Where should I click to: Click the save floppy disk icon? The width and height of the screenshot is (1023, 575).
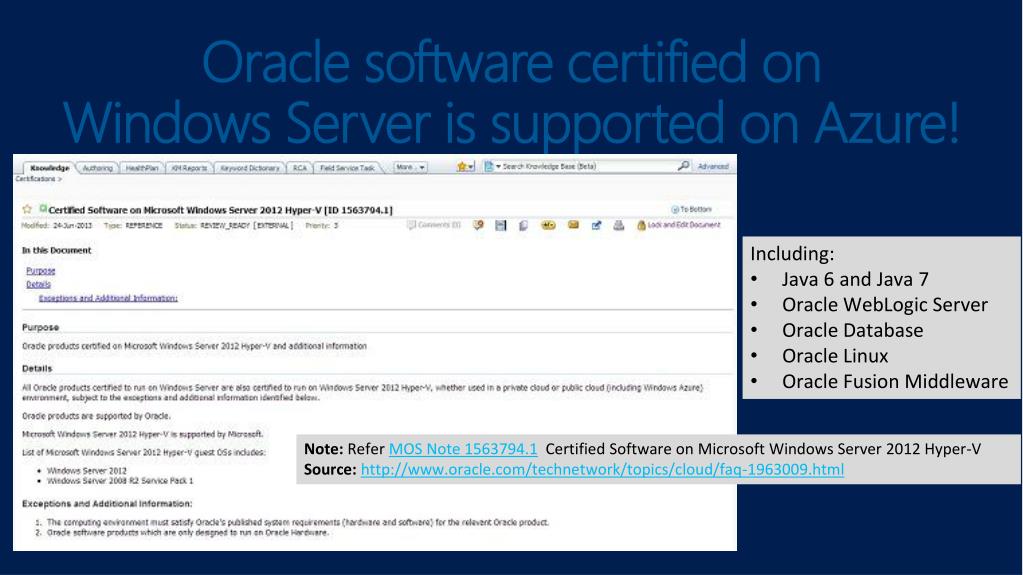(x=500, y=225)
